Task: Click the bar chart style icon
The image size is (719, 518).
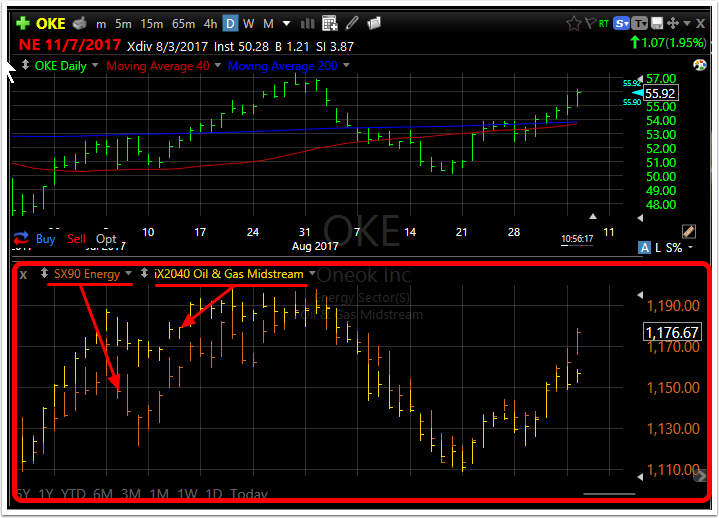Action: tap(307, 23)
